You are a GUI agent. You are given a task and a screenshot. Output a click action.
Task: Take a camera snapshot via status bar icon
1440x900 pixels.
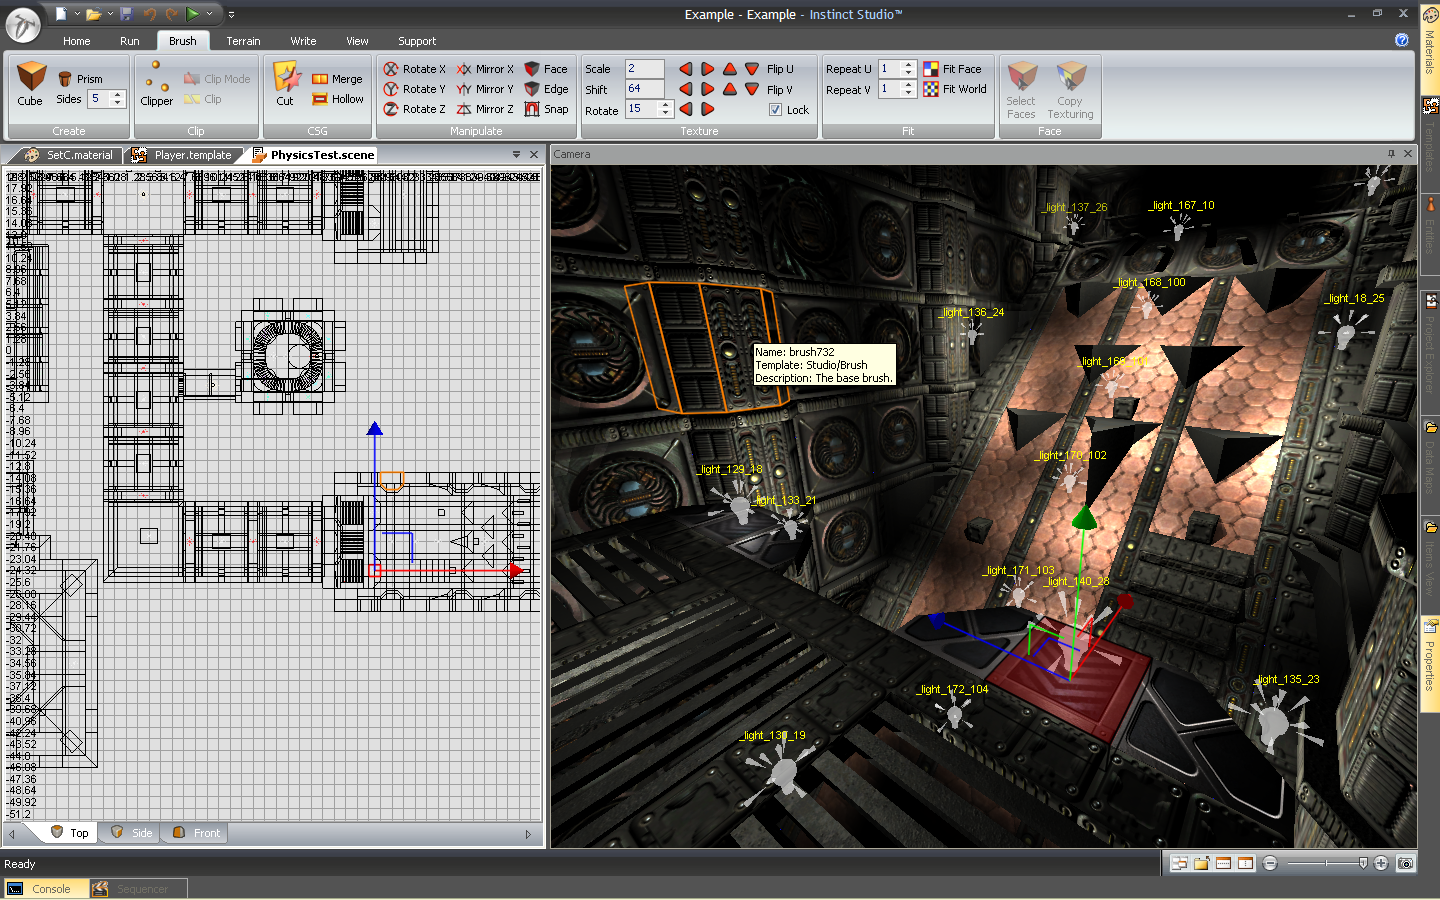[x=1405, y=863]
